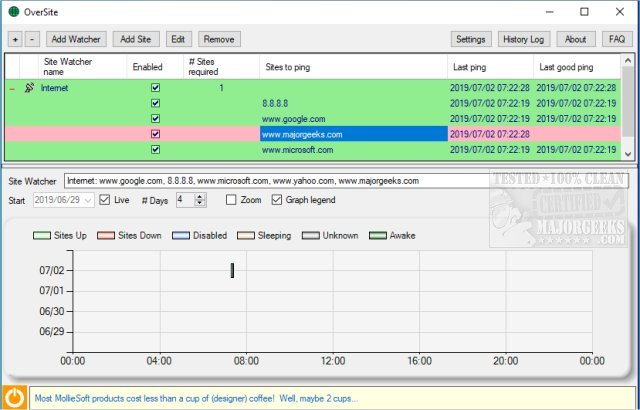The height and width of the screenshot is (410, 640).
Task: Click the Sites Up legend swatch
Action: [x=42, y=235]
